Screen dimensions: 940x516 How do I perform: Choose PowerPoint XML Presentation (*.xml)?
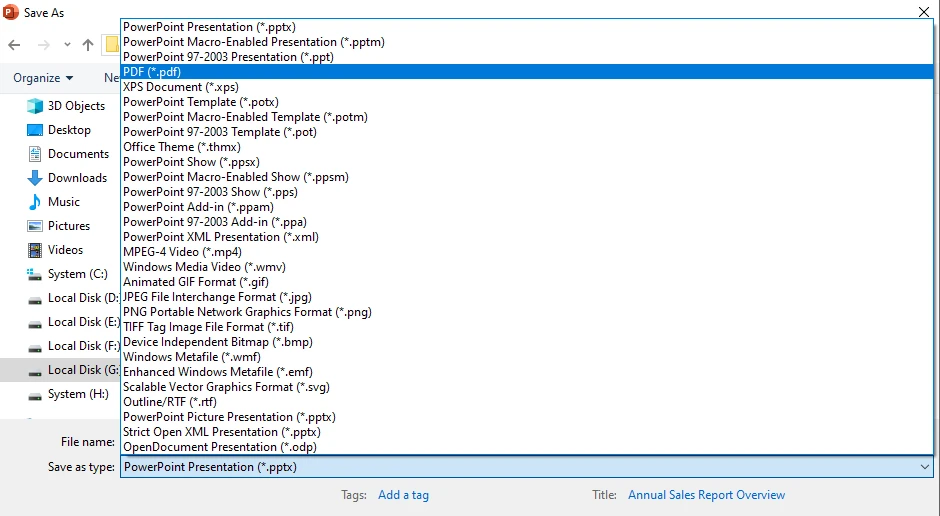click(527, 237)
